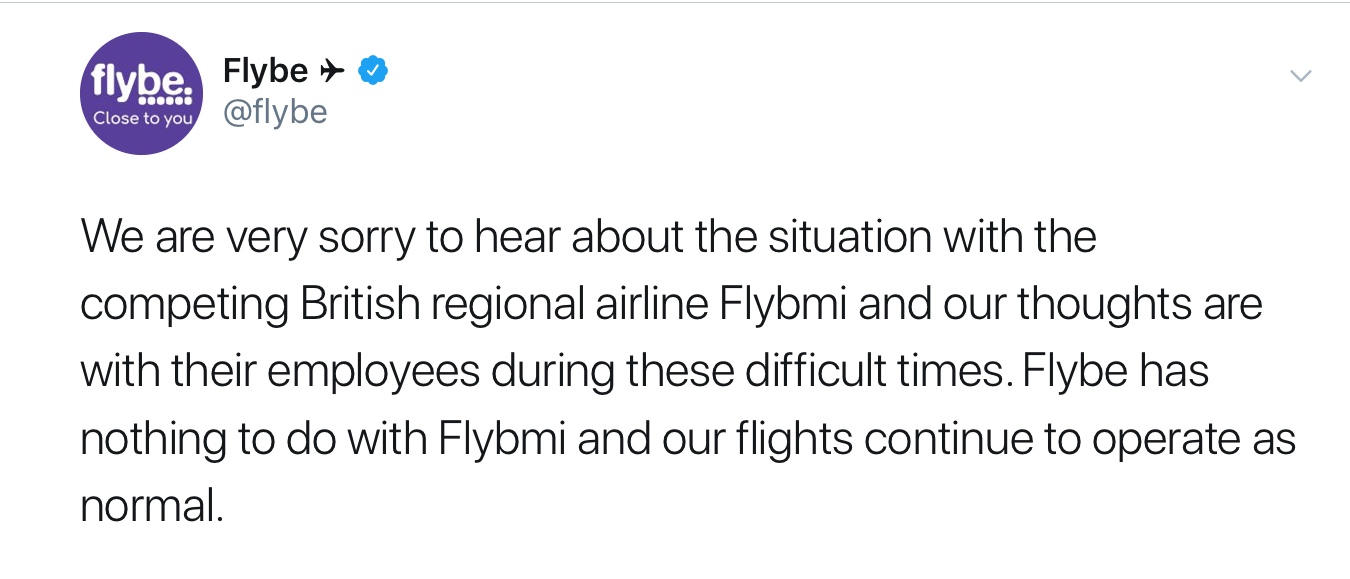Click the dotted pattern under flybe logo

click(163, 101)
